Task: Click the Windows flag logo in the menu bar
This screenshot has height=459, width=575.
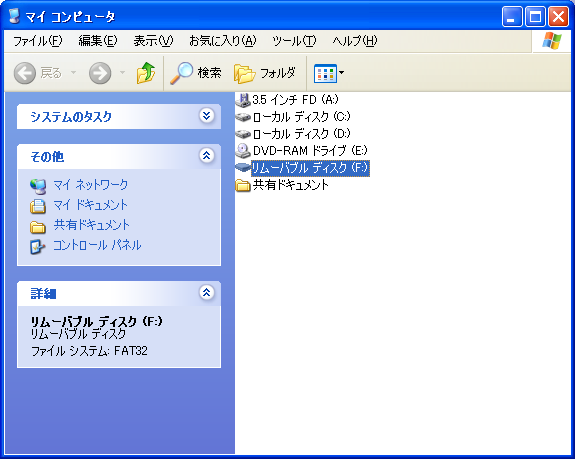Action: point(552,41)
